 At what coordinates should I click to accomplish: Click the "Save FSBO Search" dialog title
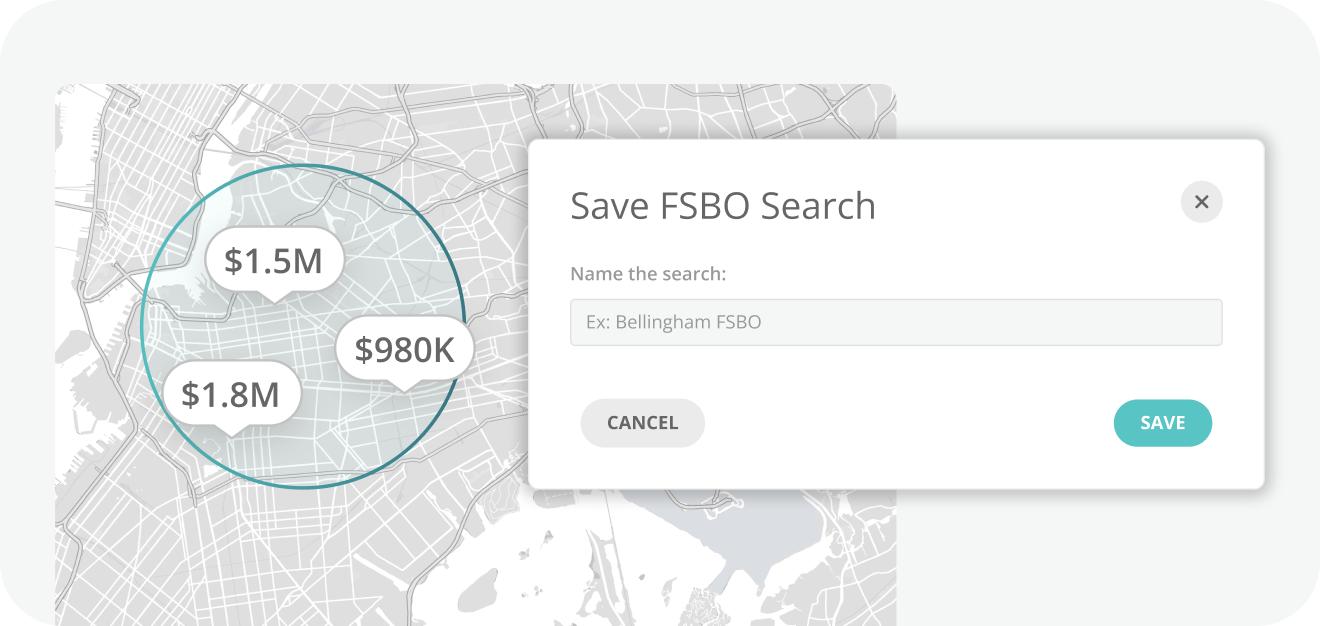click(x=722, y=206)
